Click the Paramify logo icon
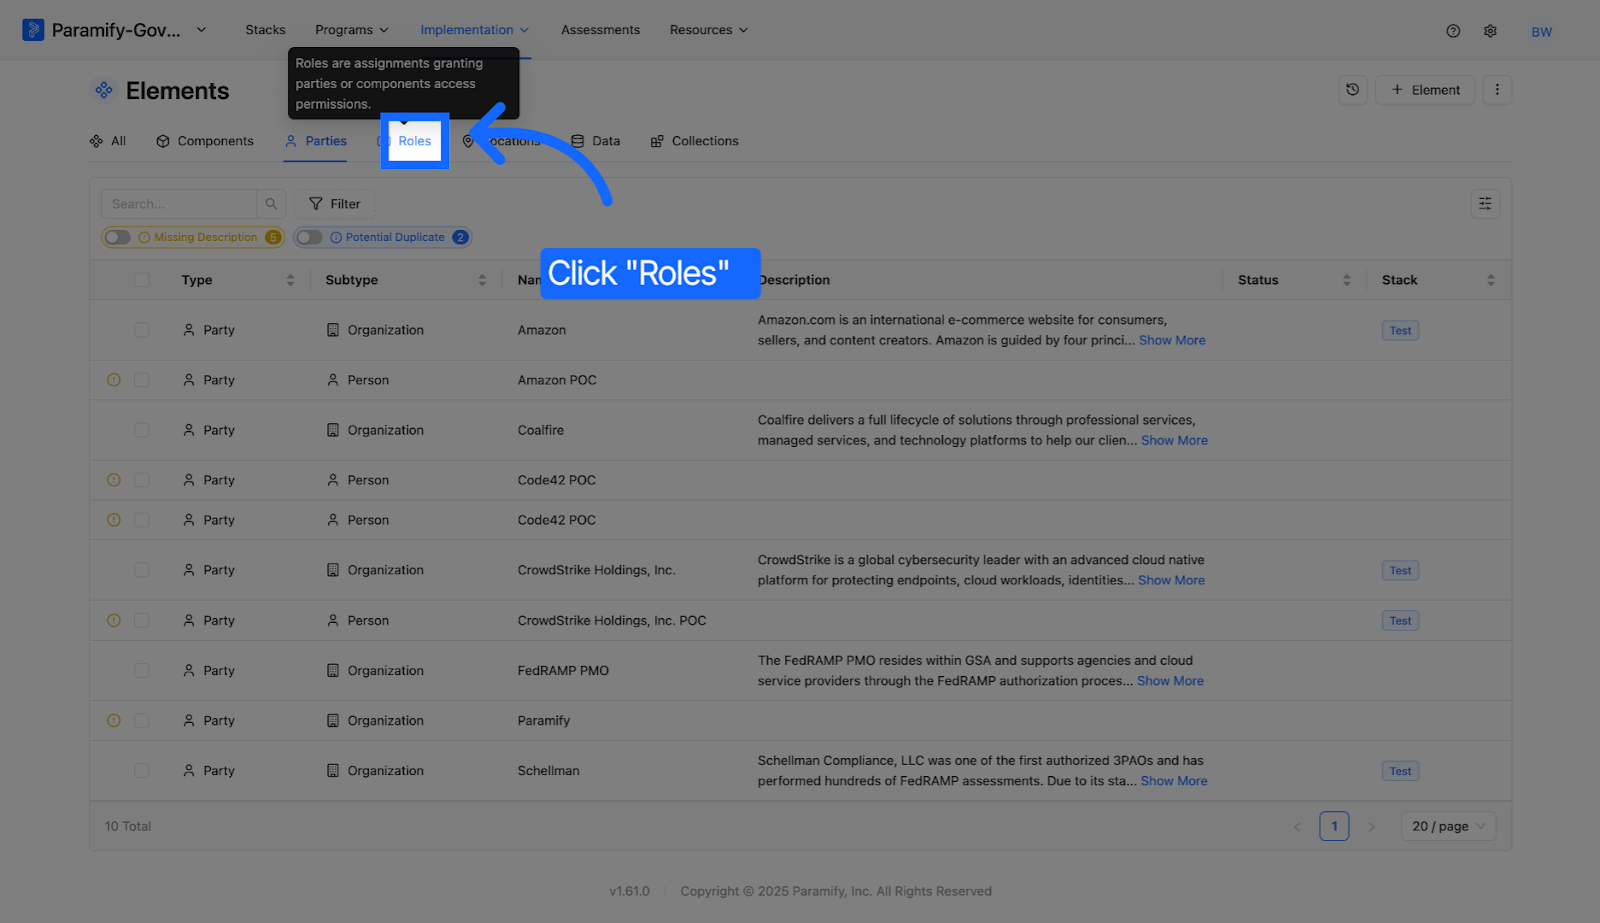1600x923 pixels. [x=33, y=30]
